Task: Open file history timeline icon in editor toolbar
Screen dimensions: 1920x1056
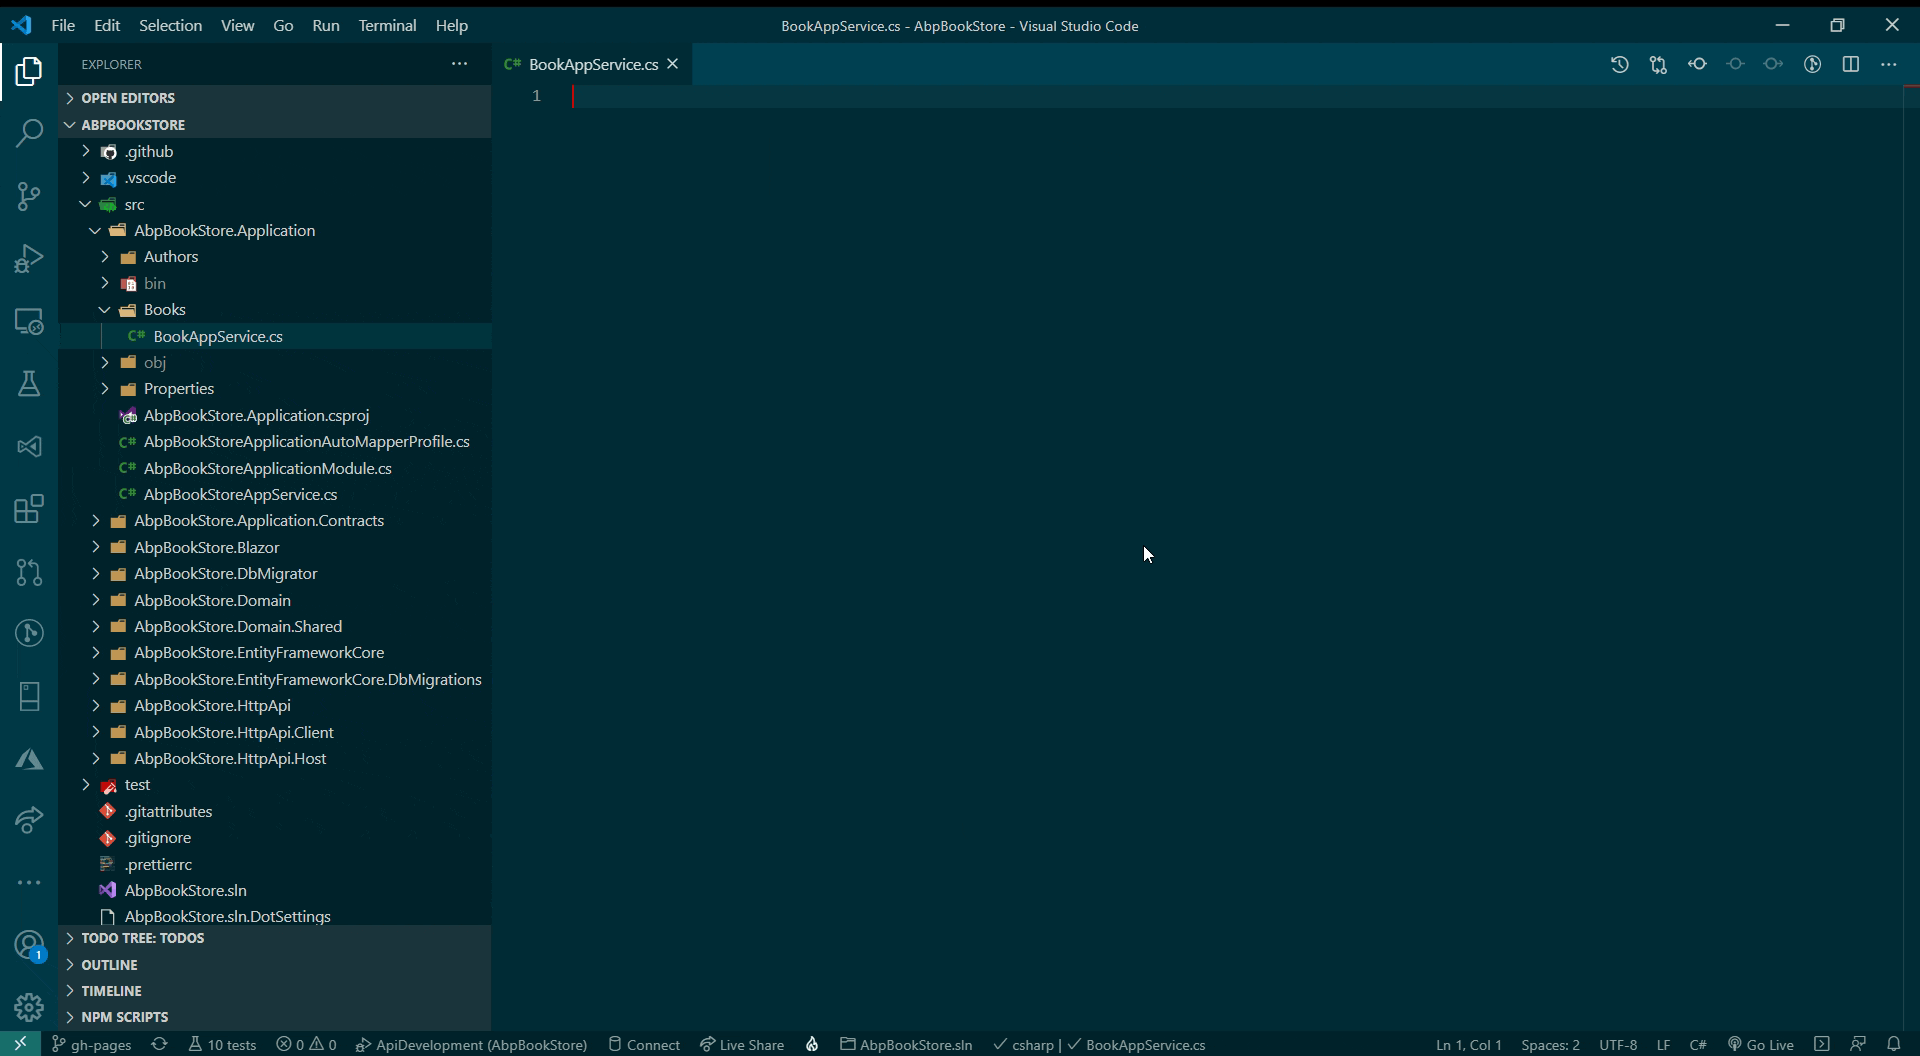Action: click(1620, 65)
